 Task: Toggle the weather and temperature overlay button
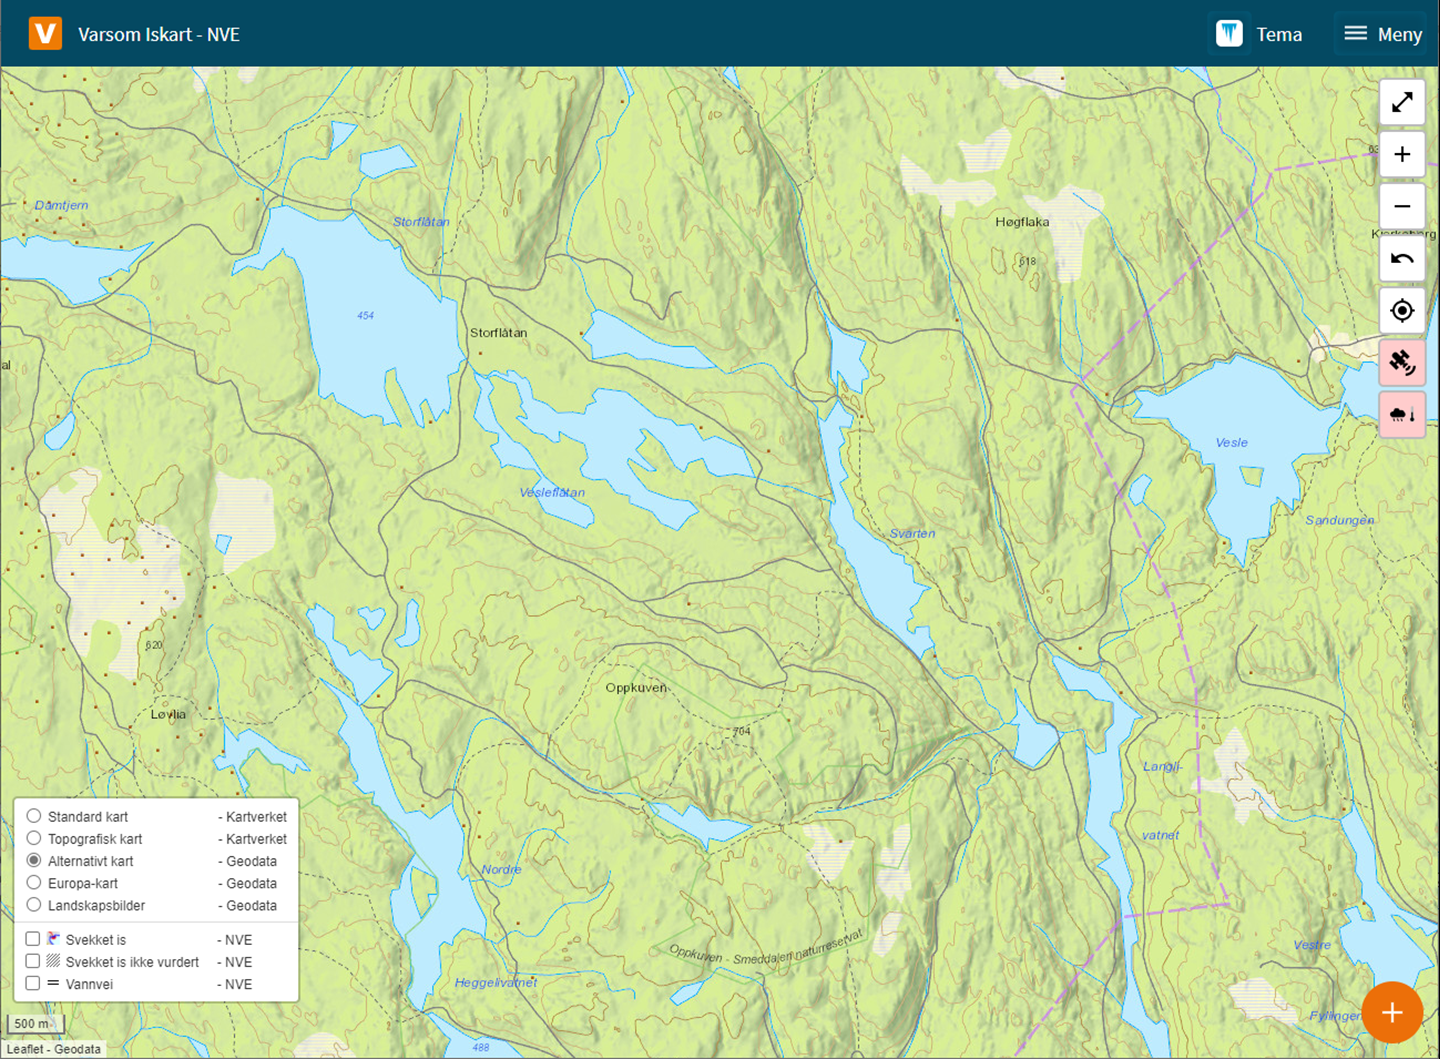(1402, 414)
